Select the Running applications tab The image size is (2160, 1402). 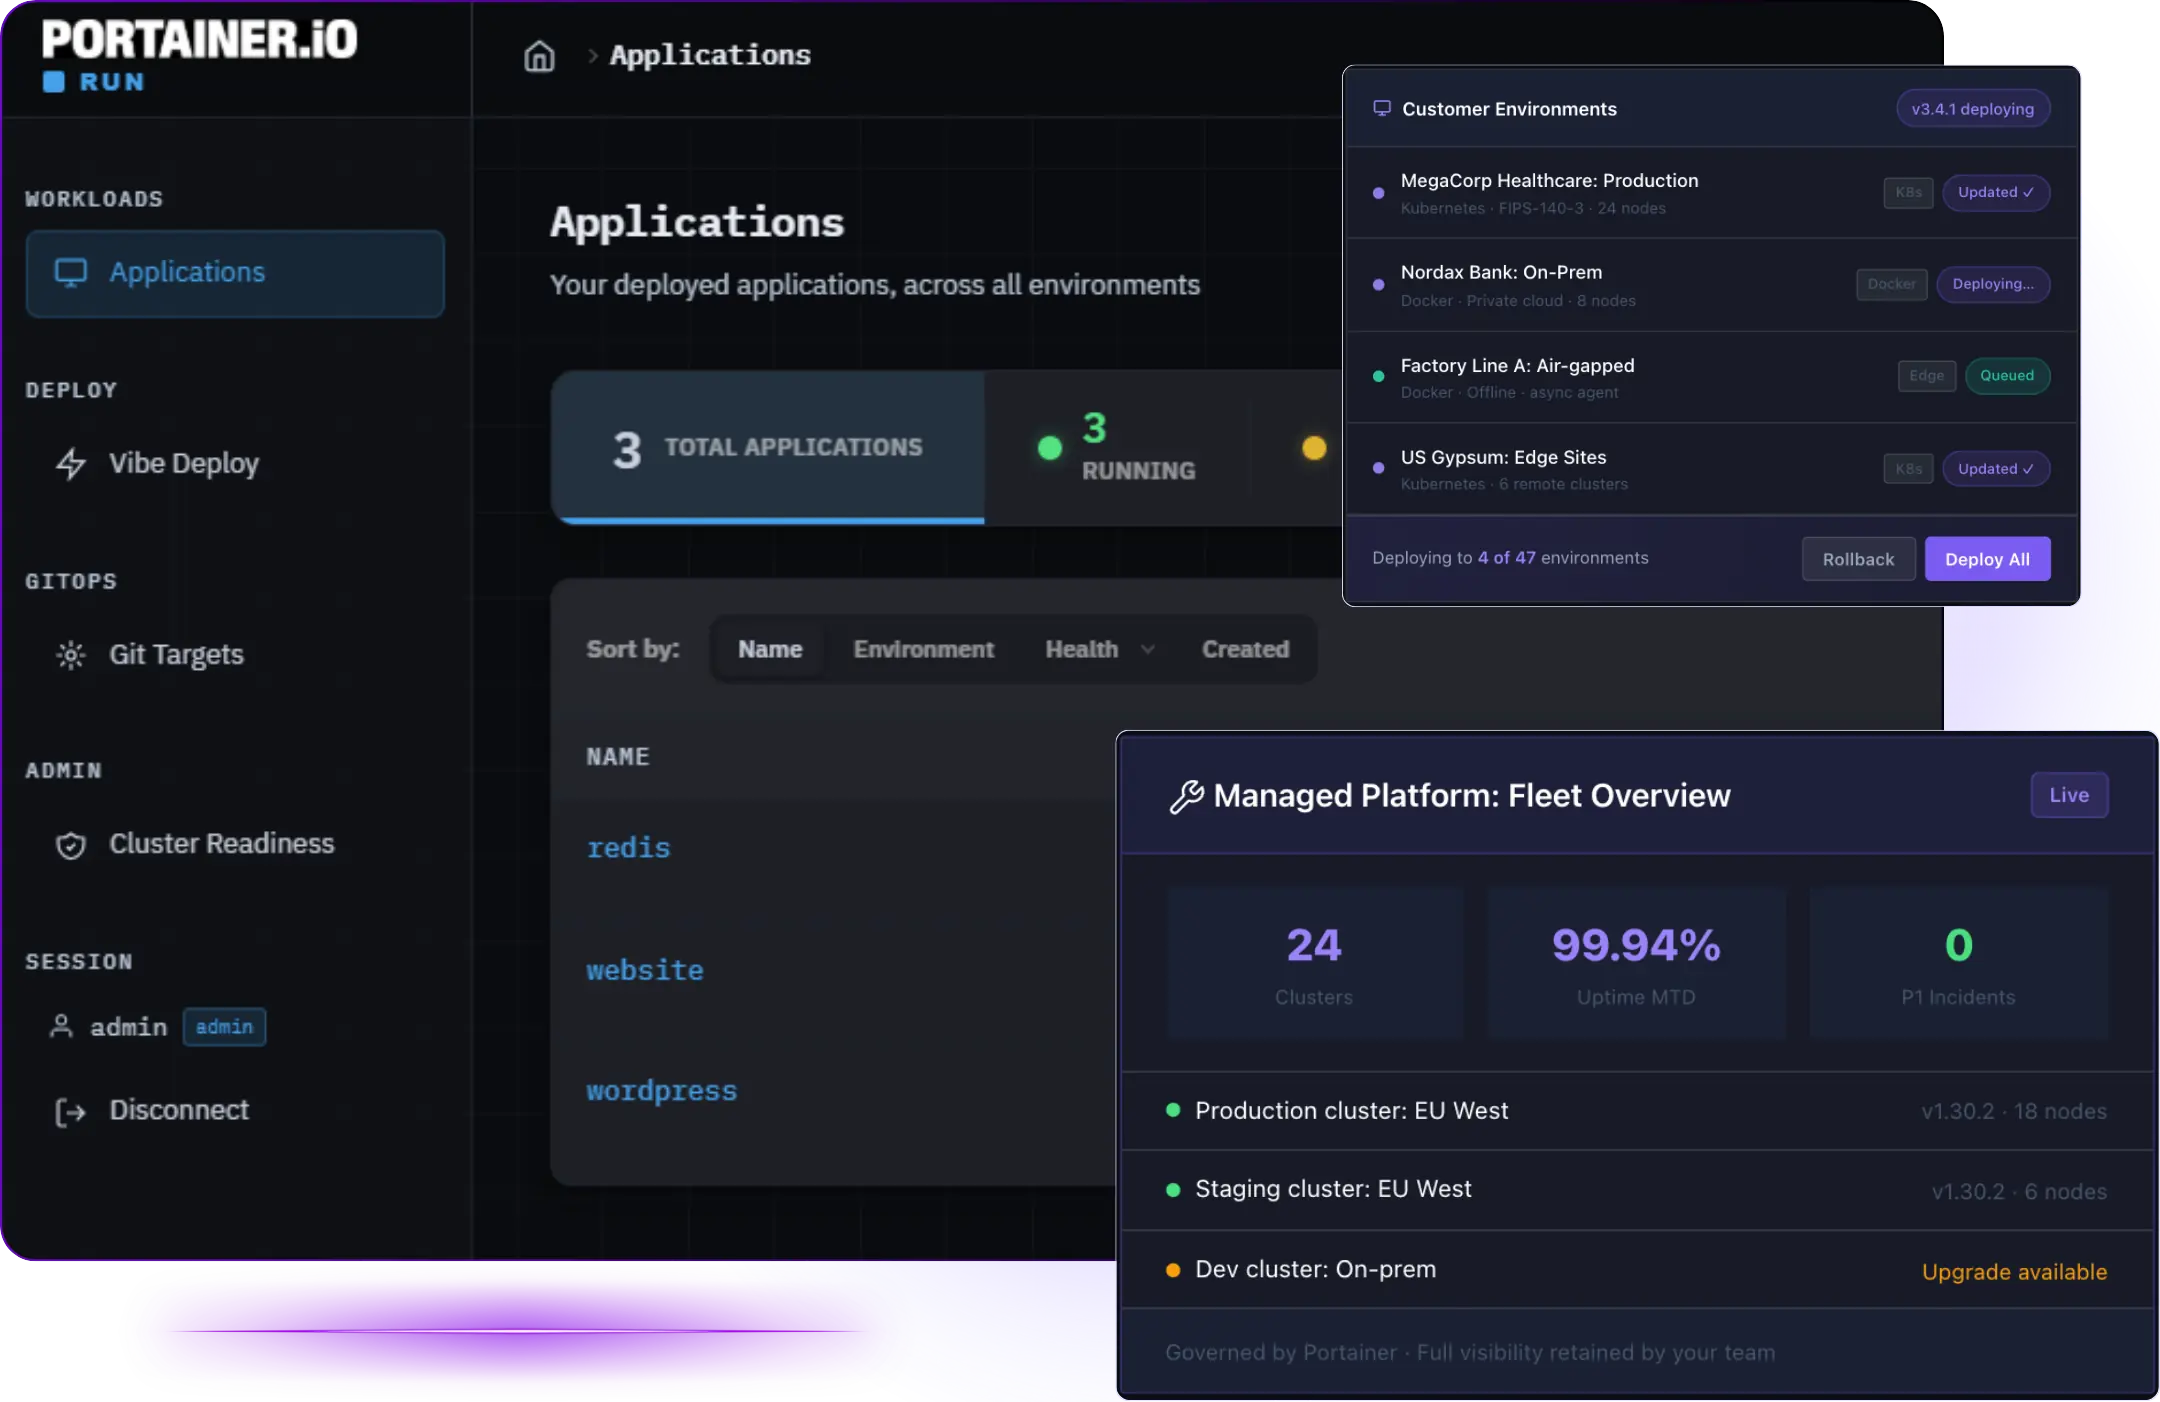coord(1117,447)
